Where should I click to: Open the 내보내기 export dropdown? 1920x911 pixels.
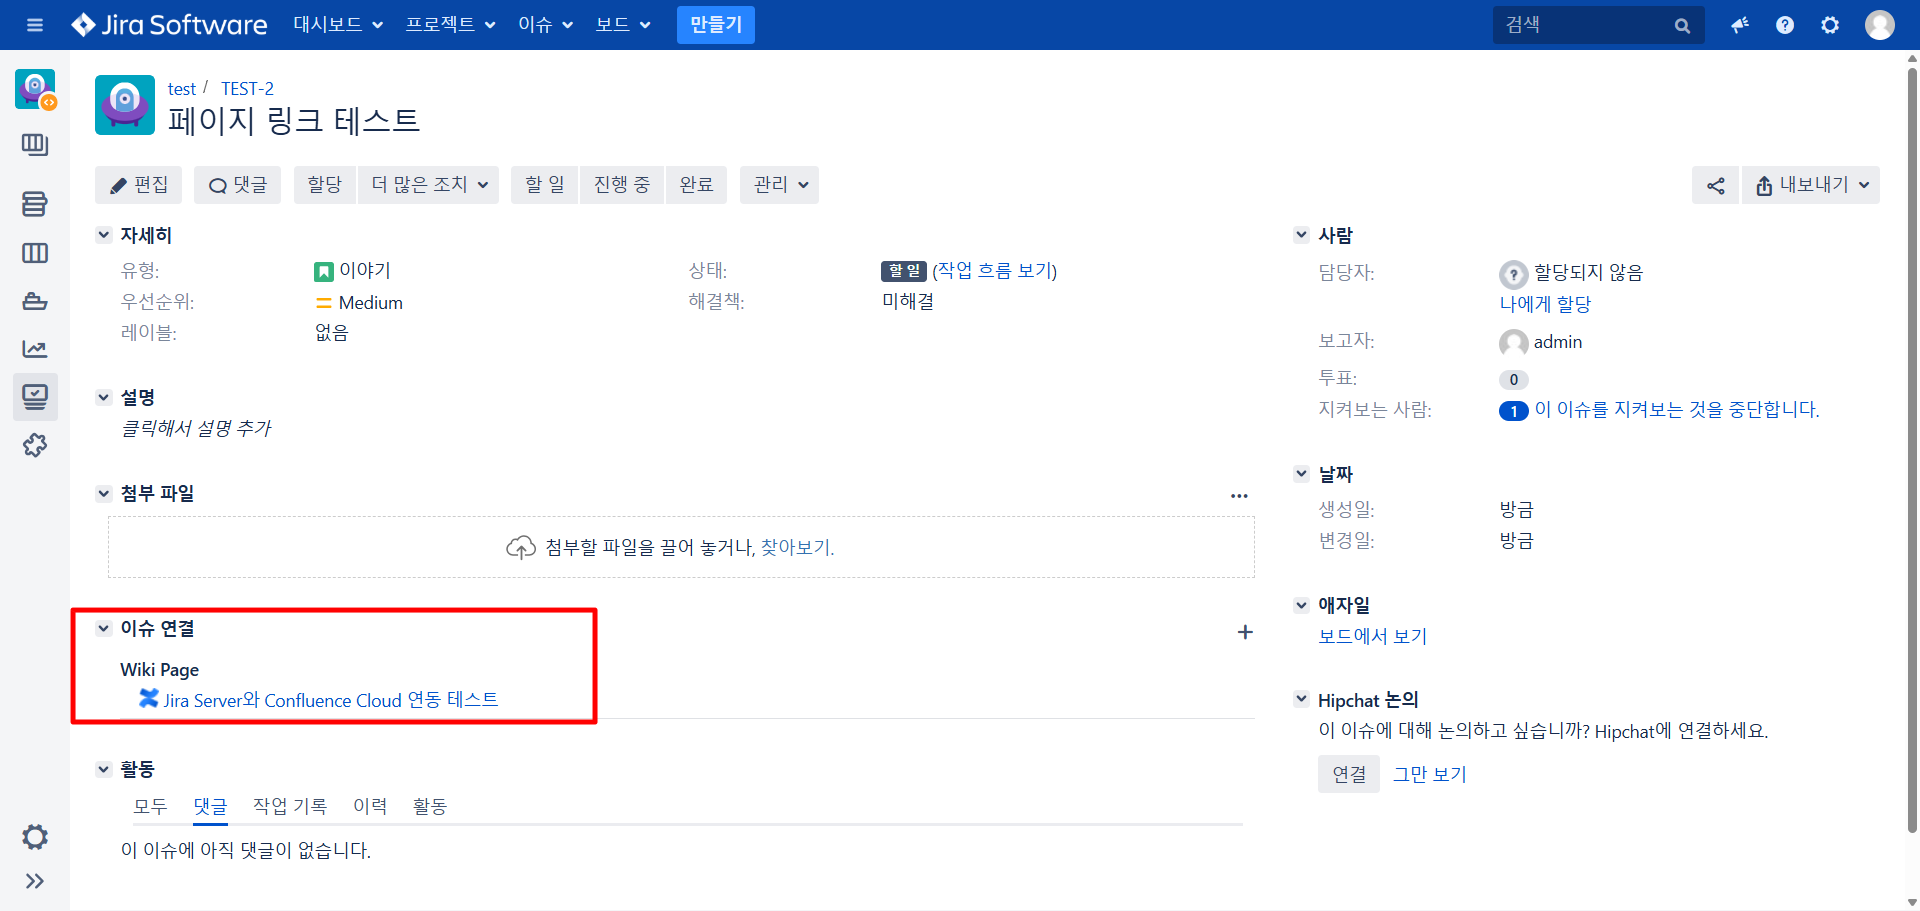pyautogui.click(x=1811, y=185)
